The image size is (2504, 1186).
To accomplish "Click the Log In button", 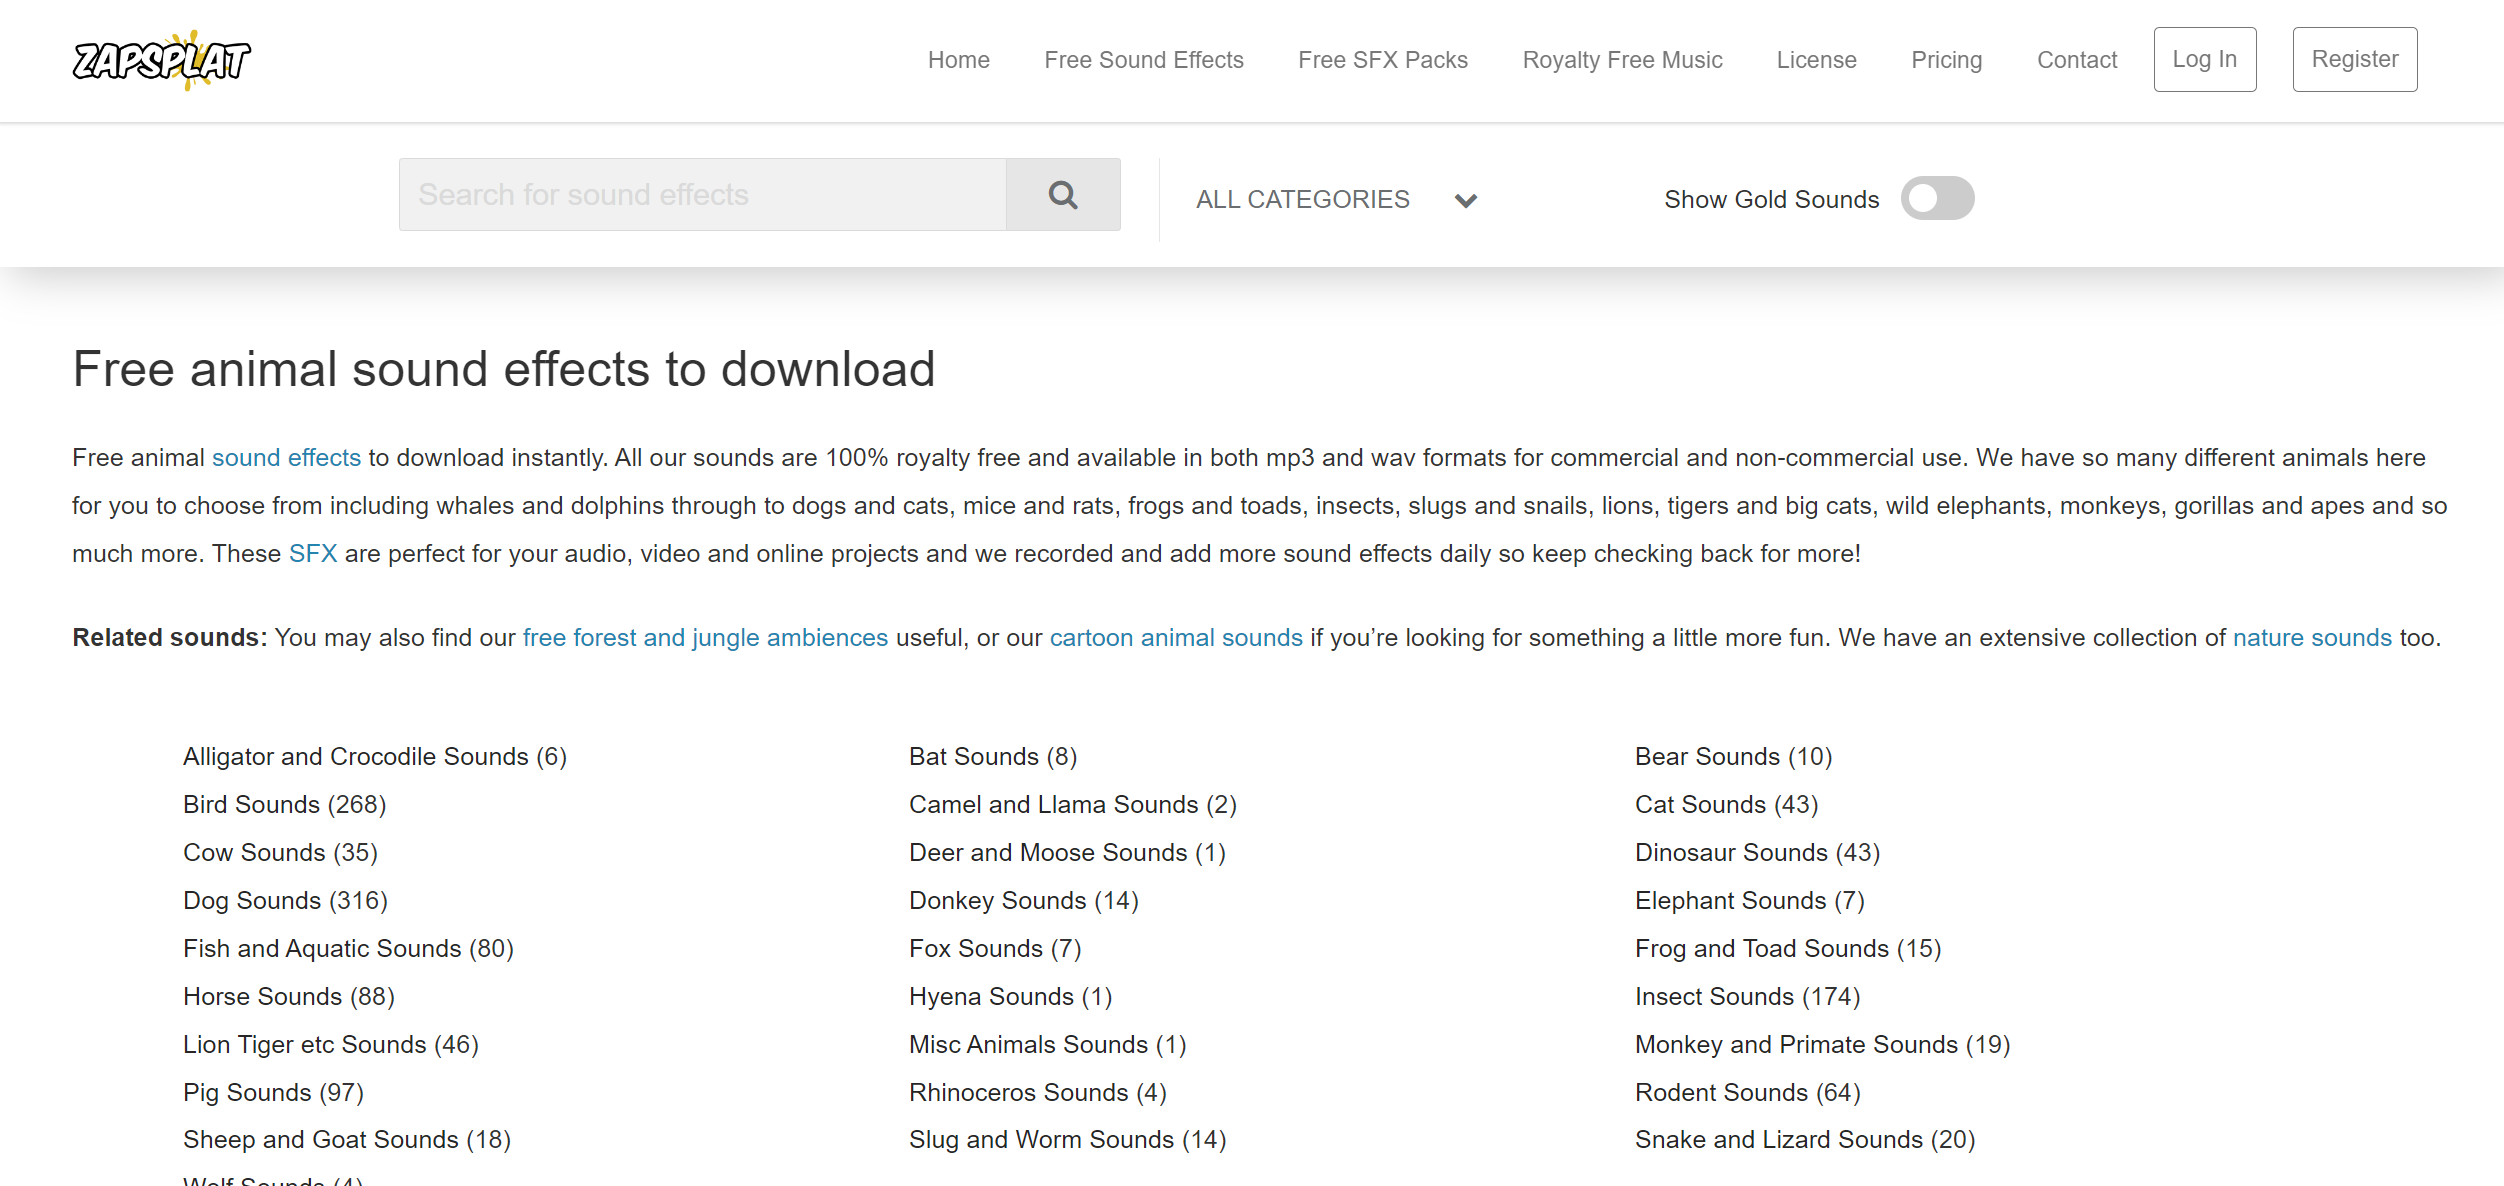I will tap(2204, 60).
